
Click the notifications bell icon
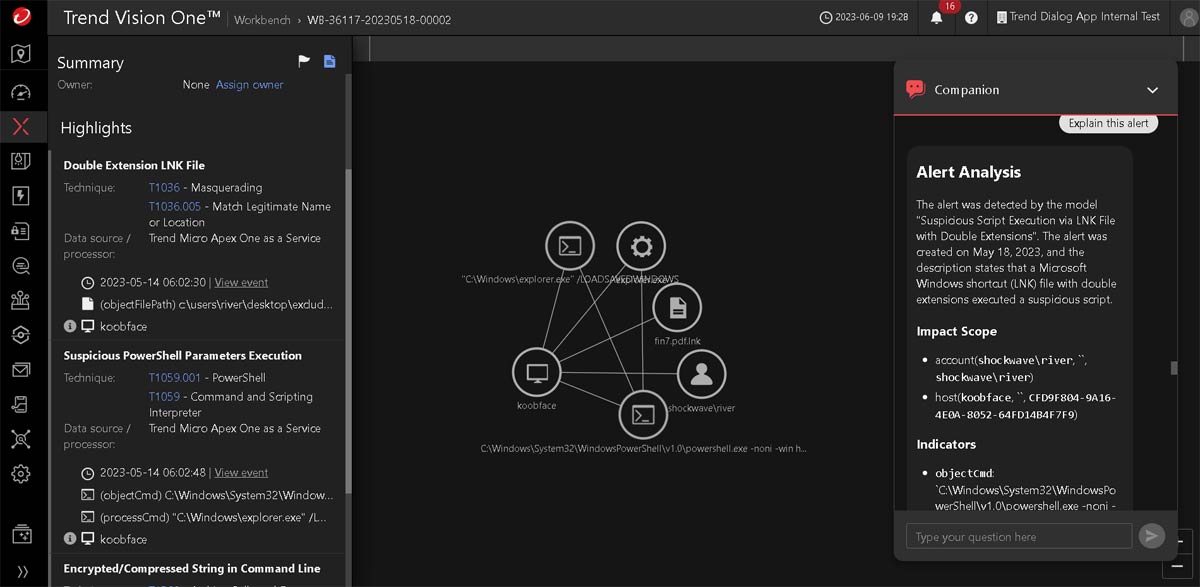click(937, 18)
